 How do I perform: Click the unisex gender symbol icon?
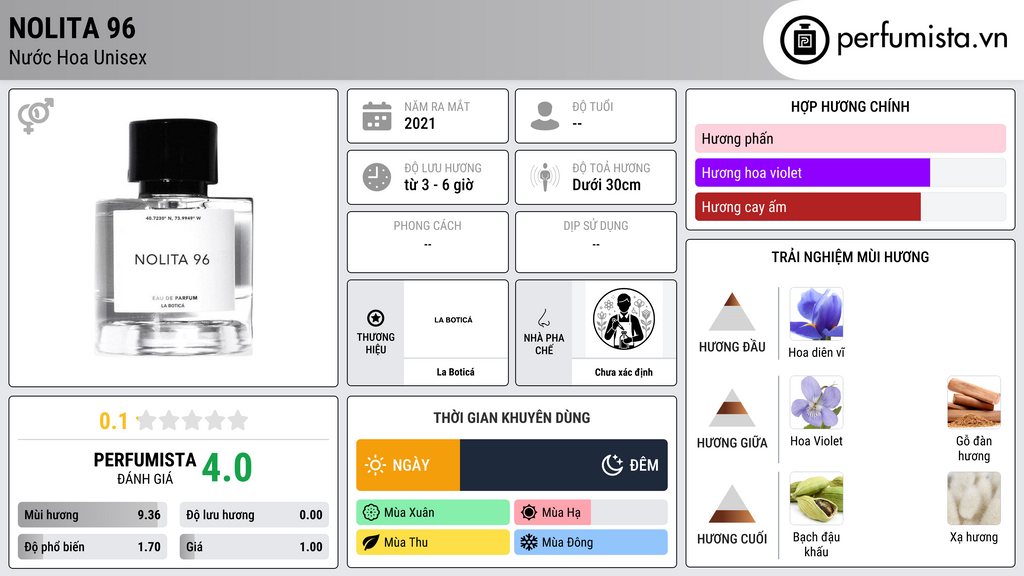click(x=36, y=116)
